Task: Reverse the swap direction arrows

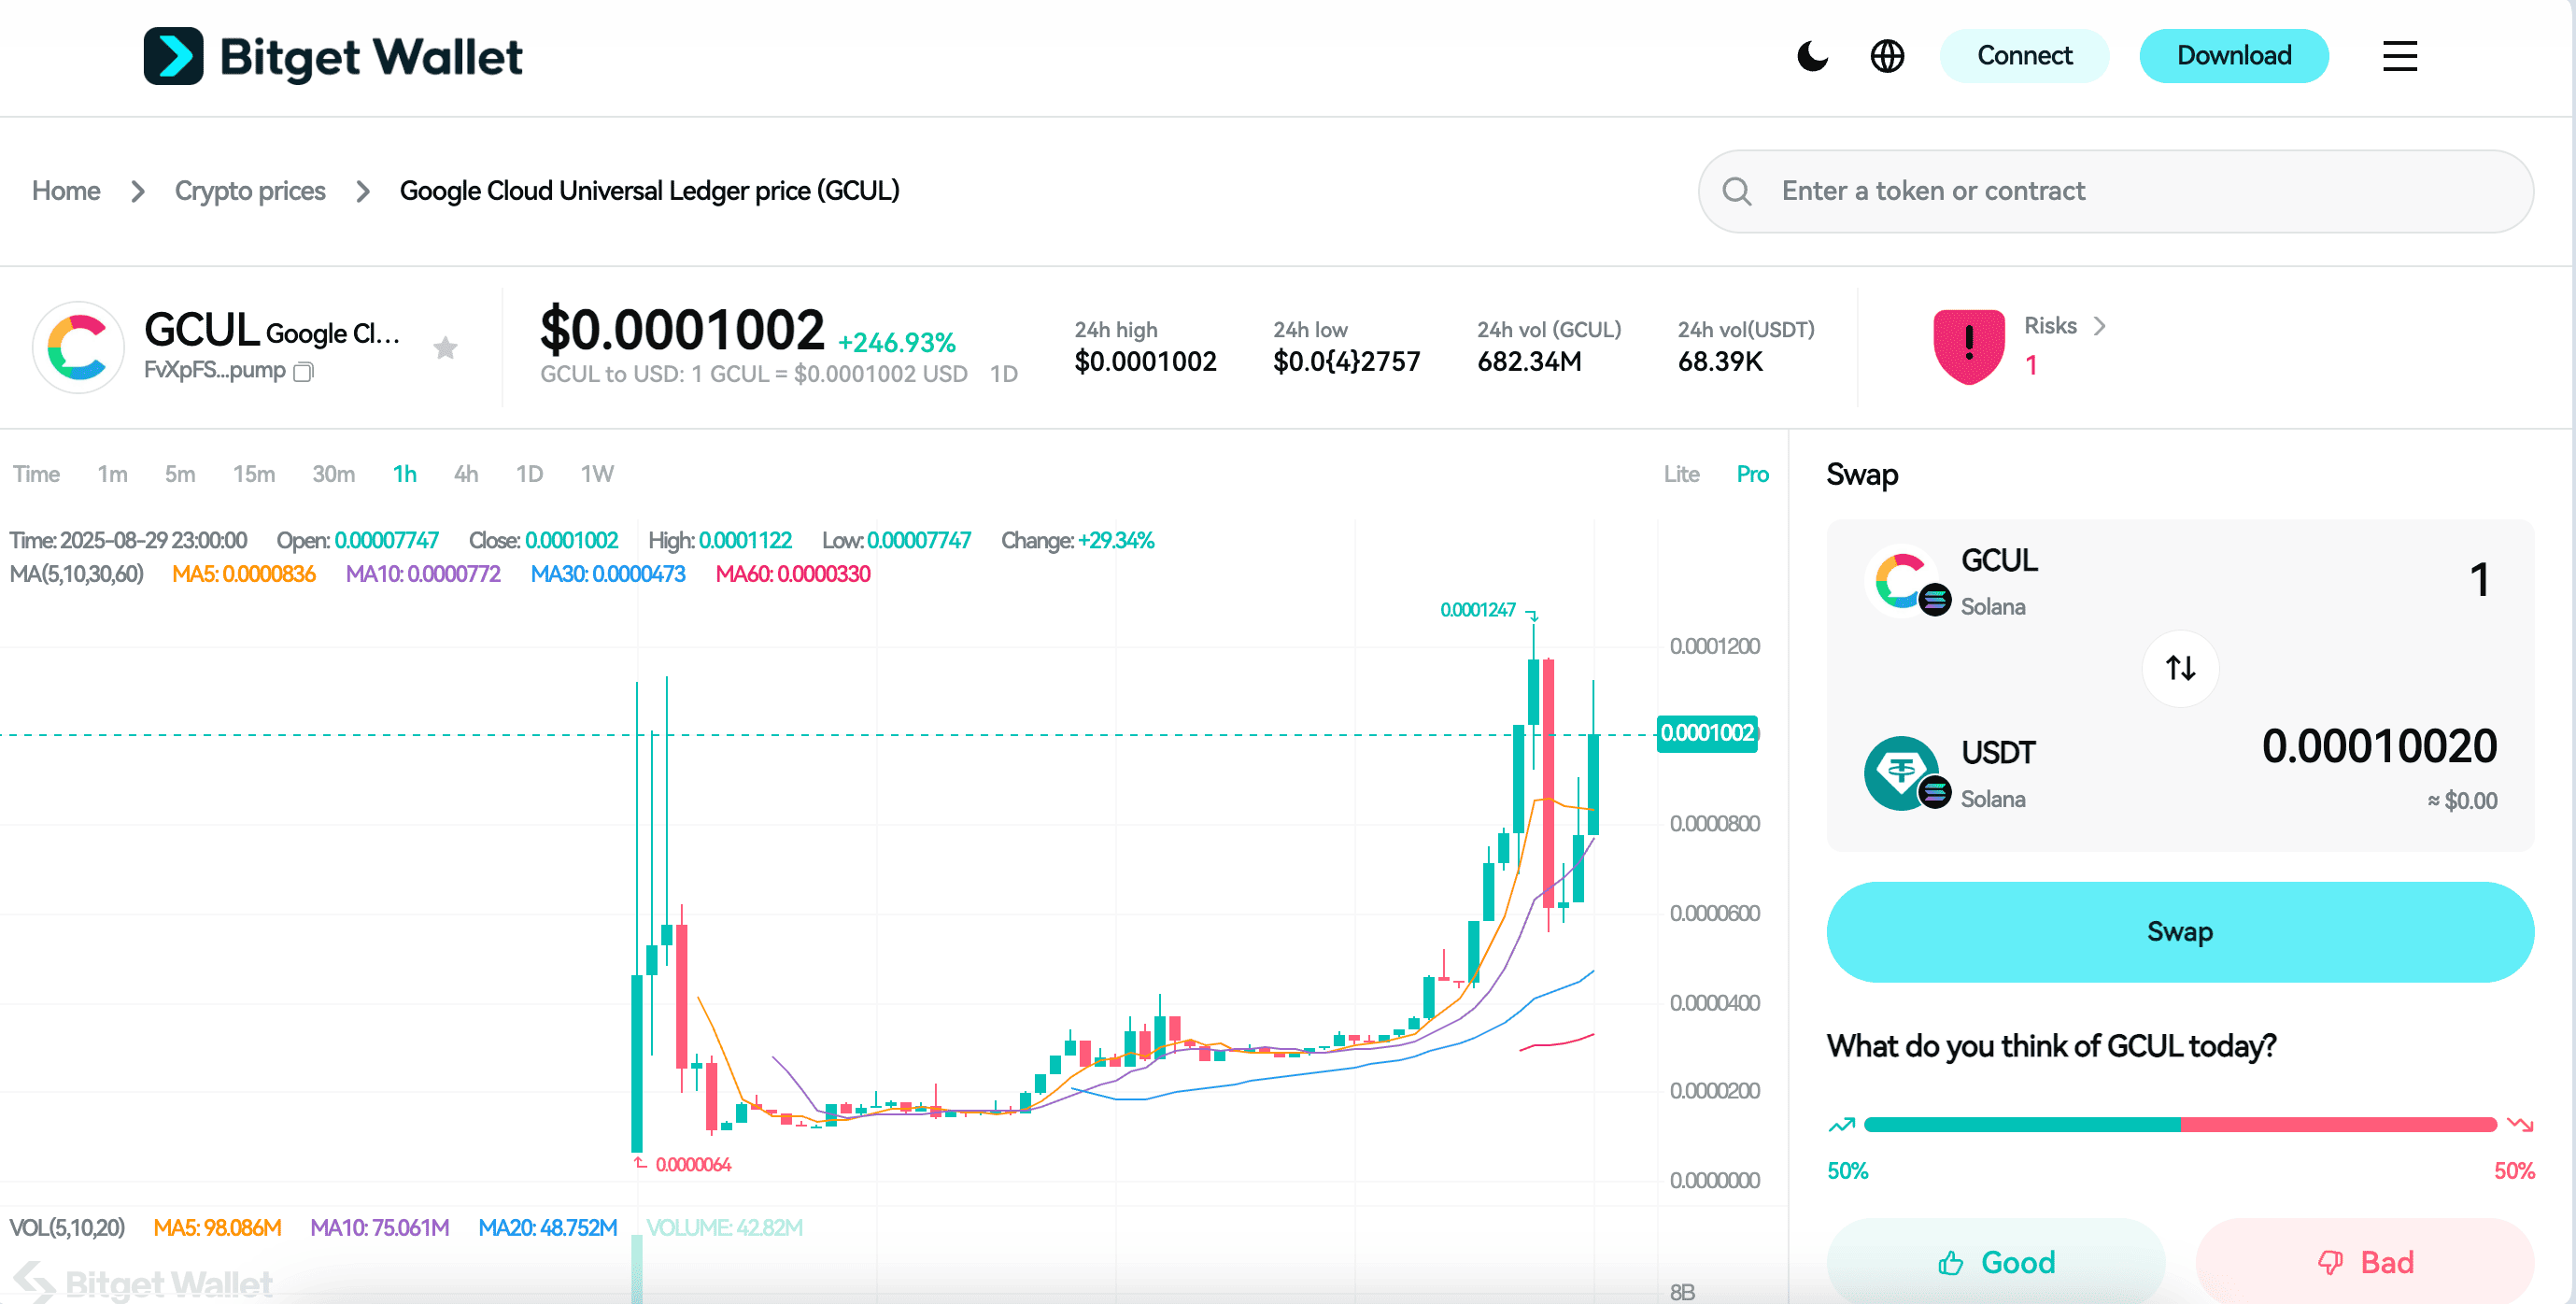Action: (2180, 667)
